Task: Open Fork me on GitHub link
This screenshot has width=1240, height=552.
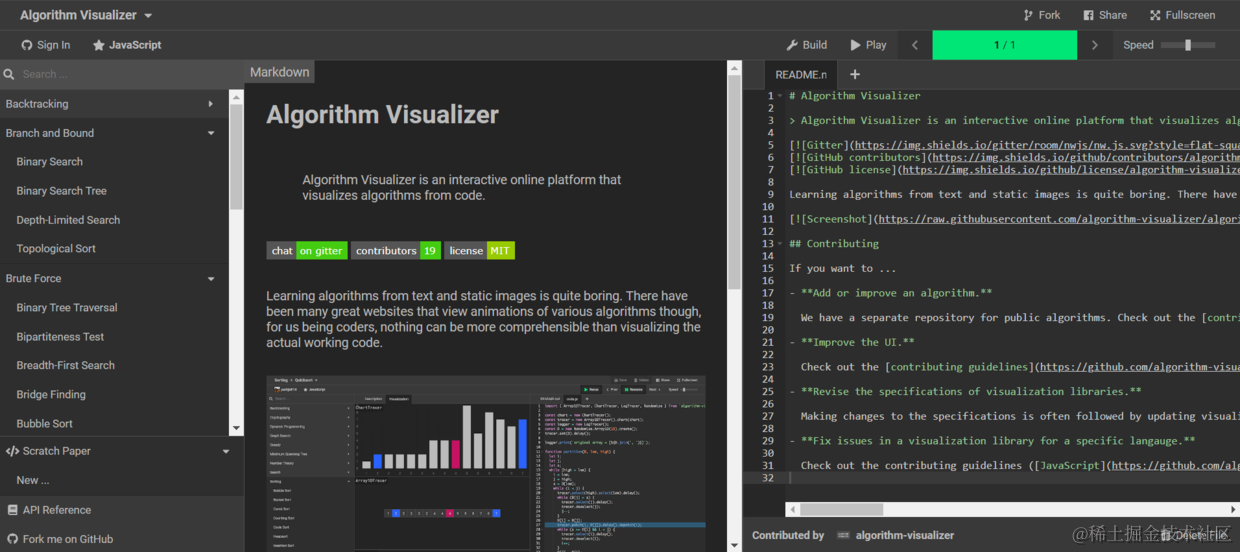Action: tap(68, 539)
